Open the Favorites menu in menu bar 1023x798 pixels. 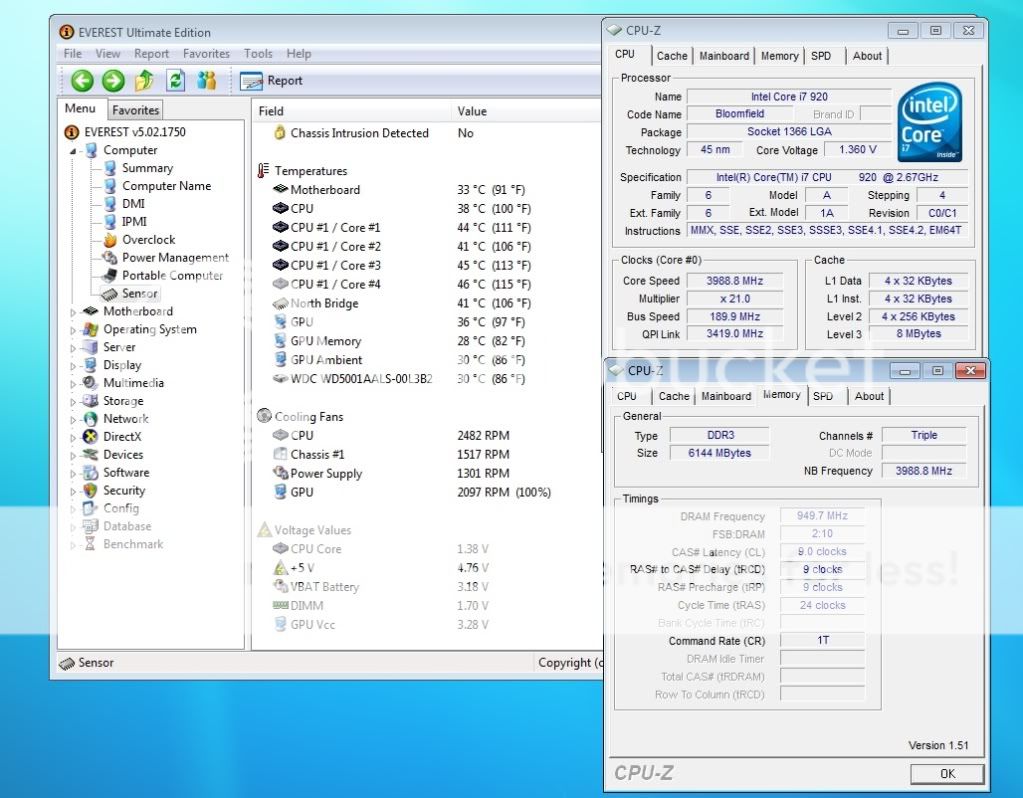click(206, 54)
